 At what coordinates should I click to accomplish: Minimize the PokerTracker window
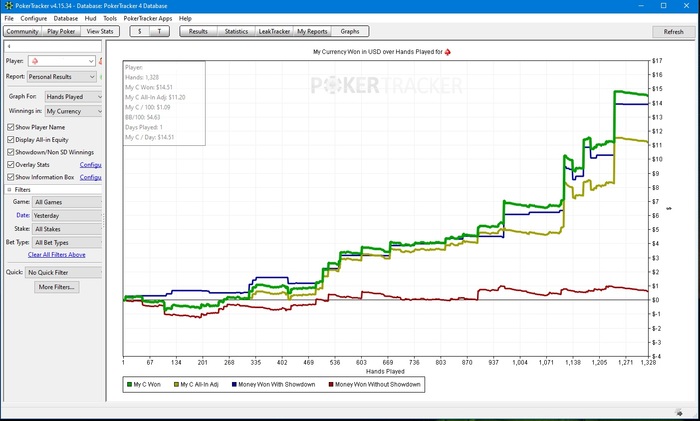point(641,6)
